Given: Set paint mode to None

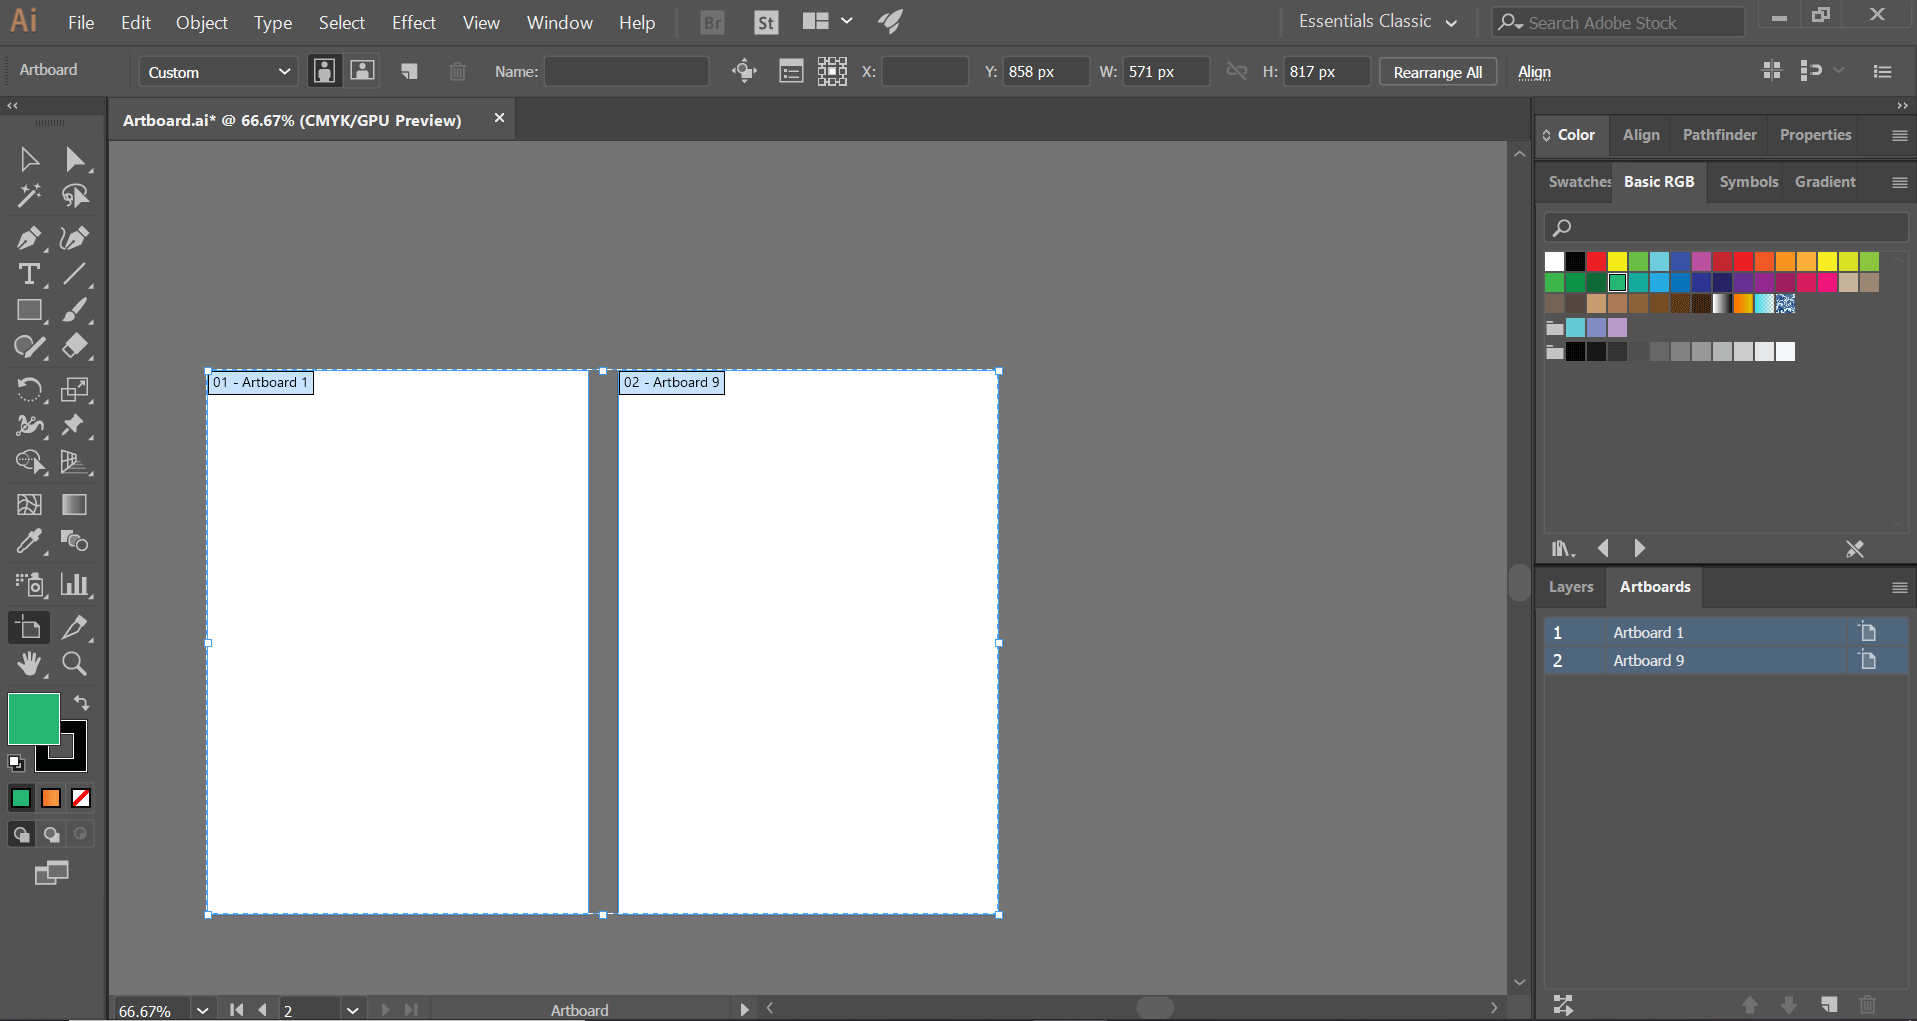Looking at the screenshot, I should coord(82,798).
